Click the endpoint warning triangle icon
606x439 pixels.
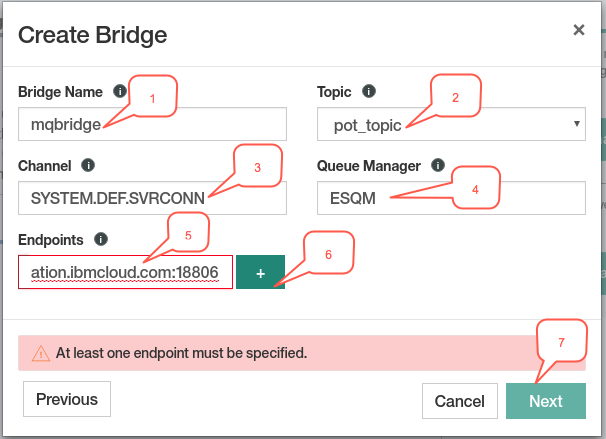[x=41, y=353]
